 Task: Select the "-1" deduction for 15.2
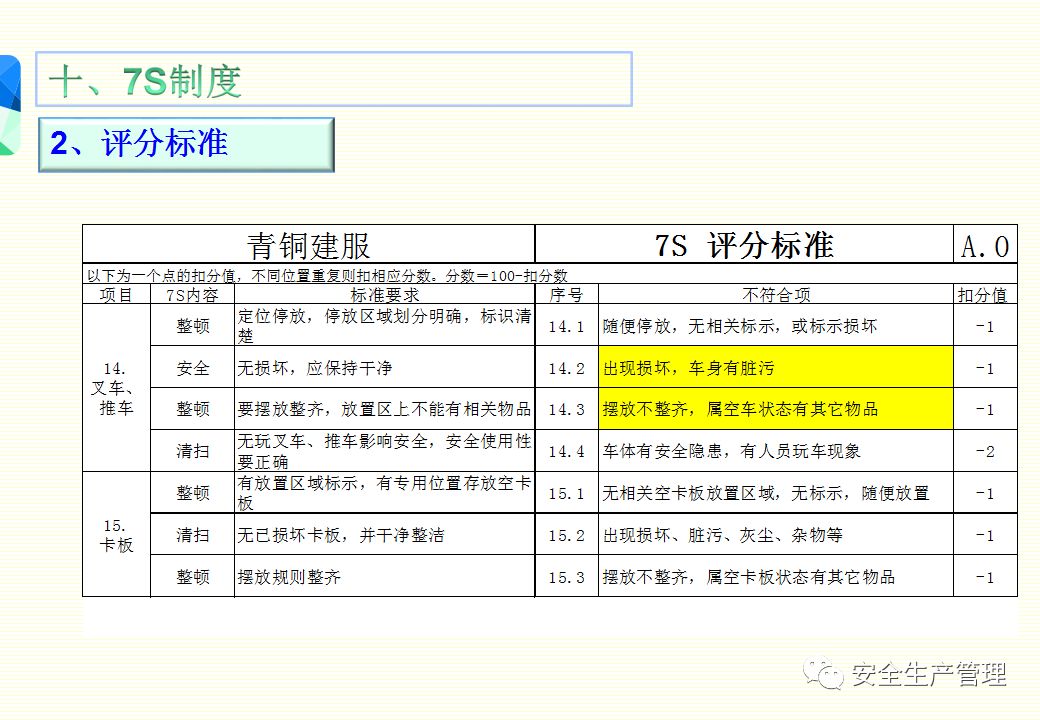(x=985, y=535)
